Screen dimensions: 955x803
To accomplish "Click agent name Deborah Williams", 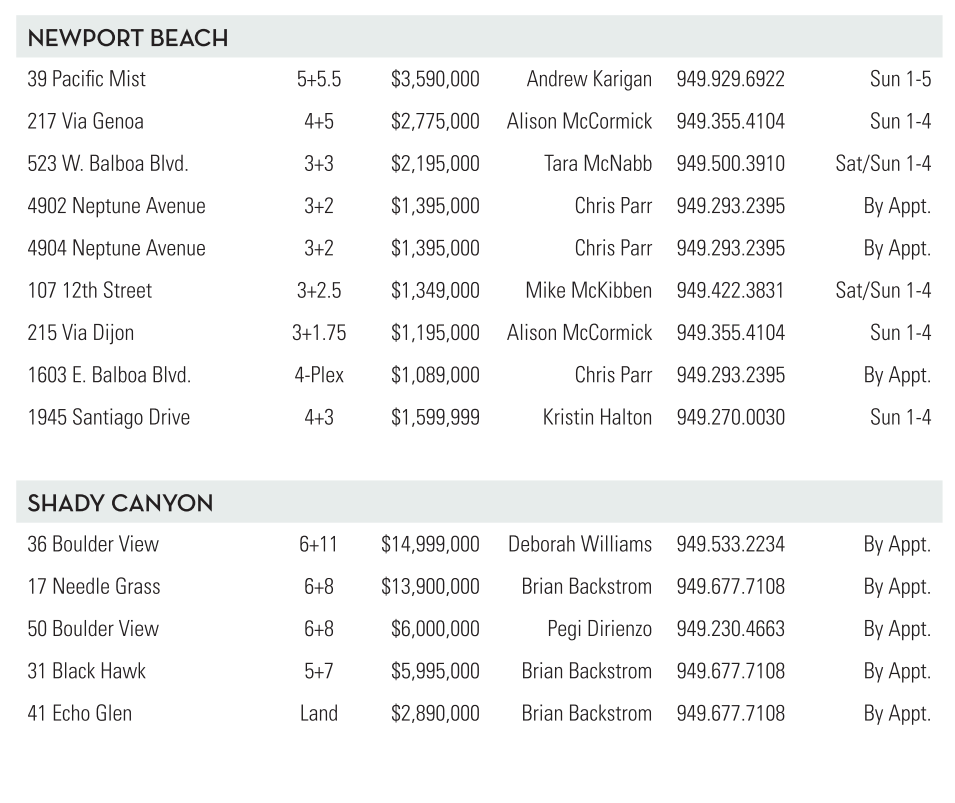I will [579, 545].
